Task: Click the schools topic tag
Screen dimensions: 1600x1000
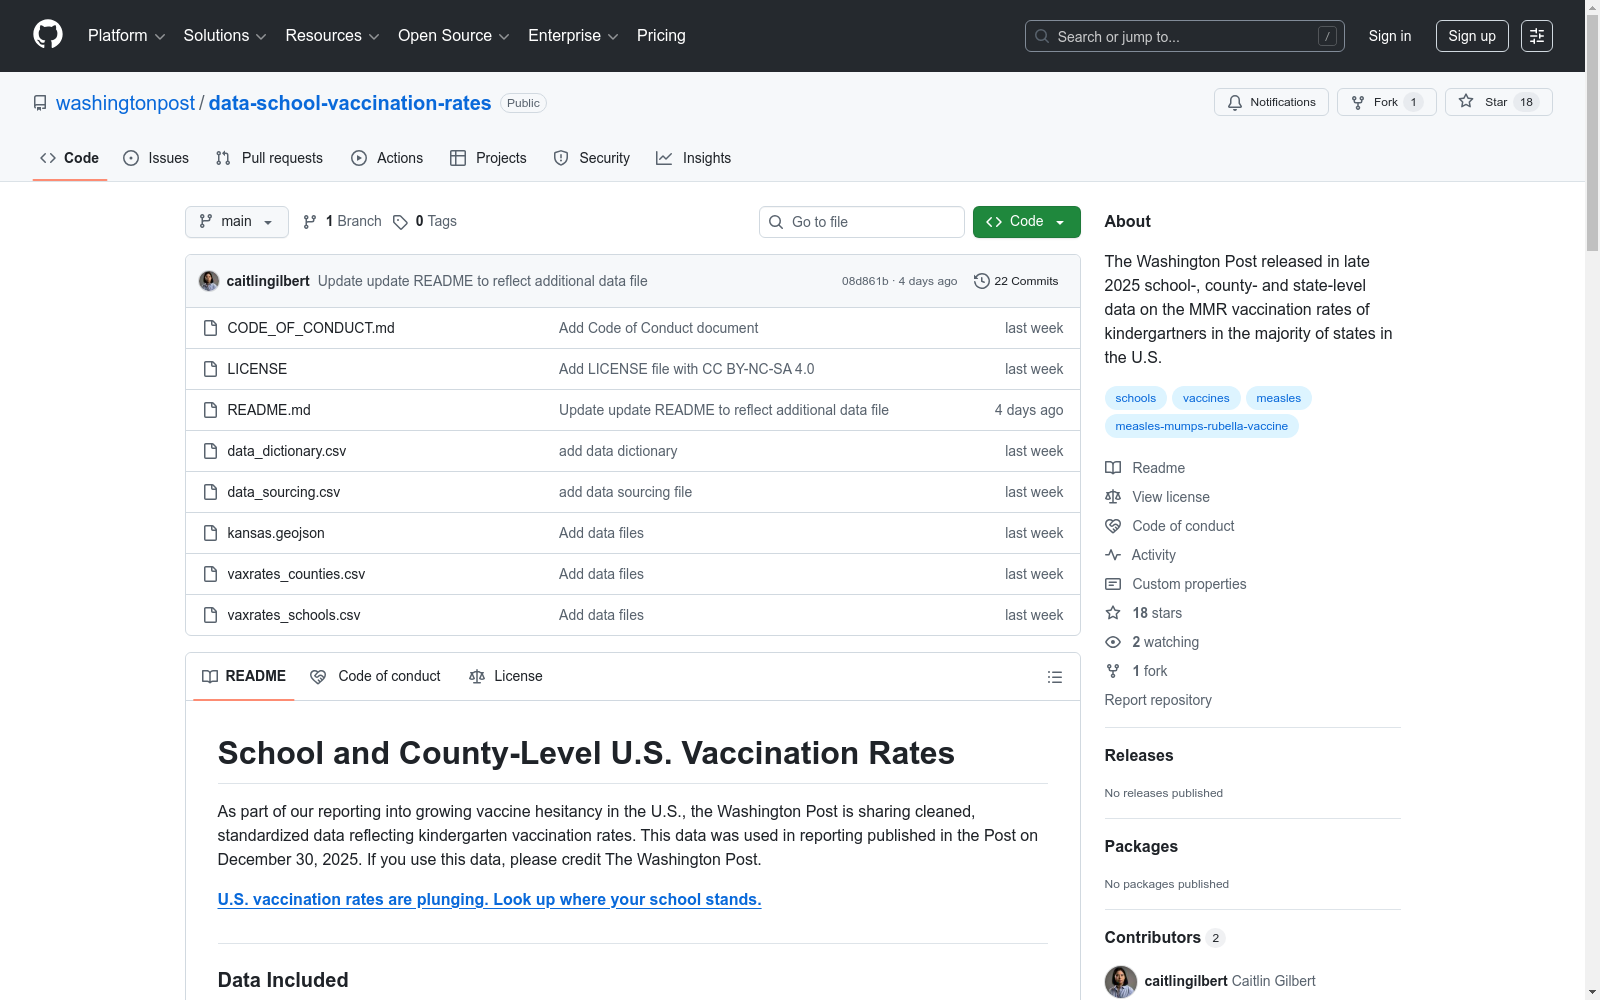Action: (x=1136, y=398)
